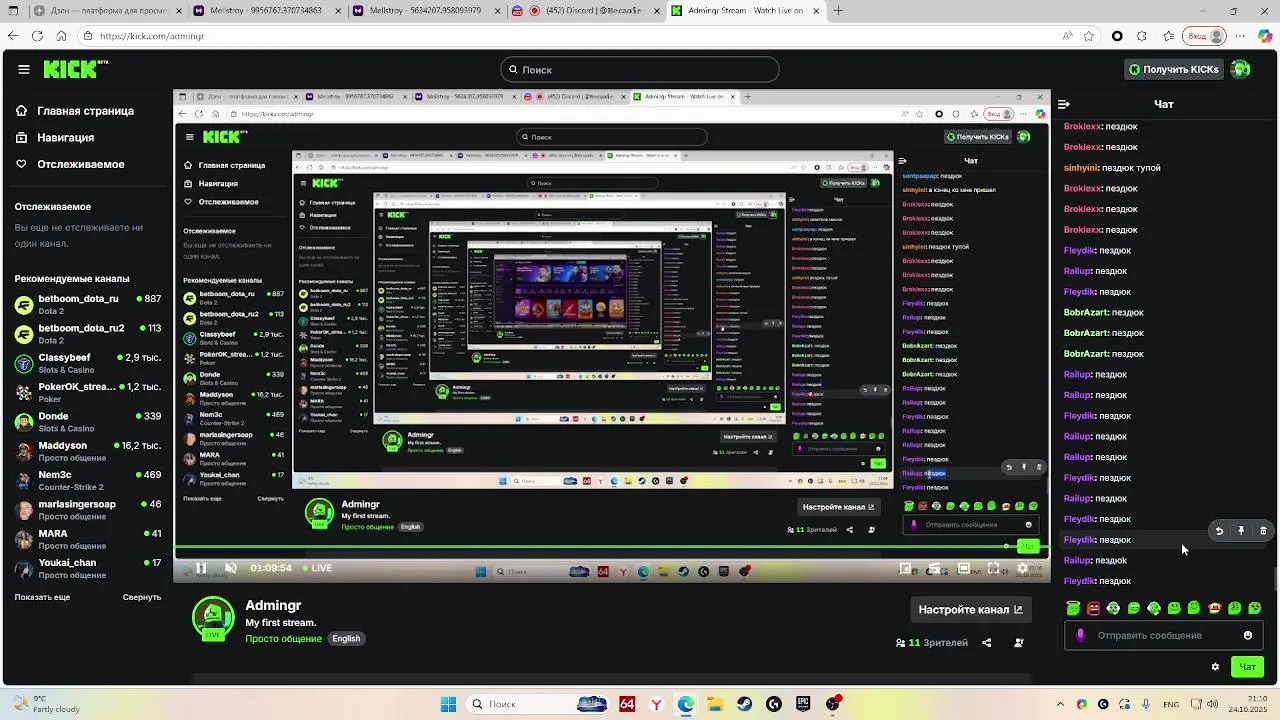
Task: Click Свернуть under recommended channels
Action: coord(142,597)
